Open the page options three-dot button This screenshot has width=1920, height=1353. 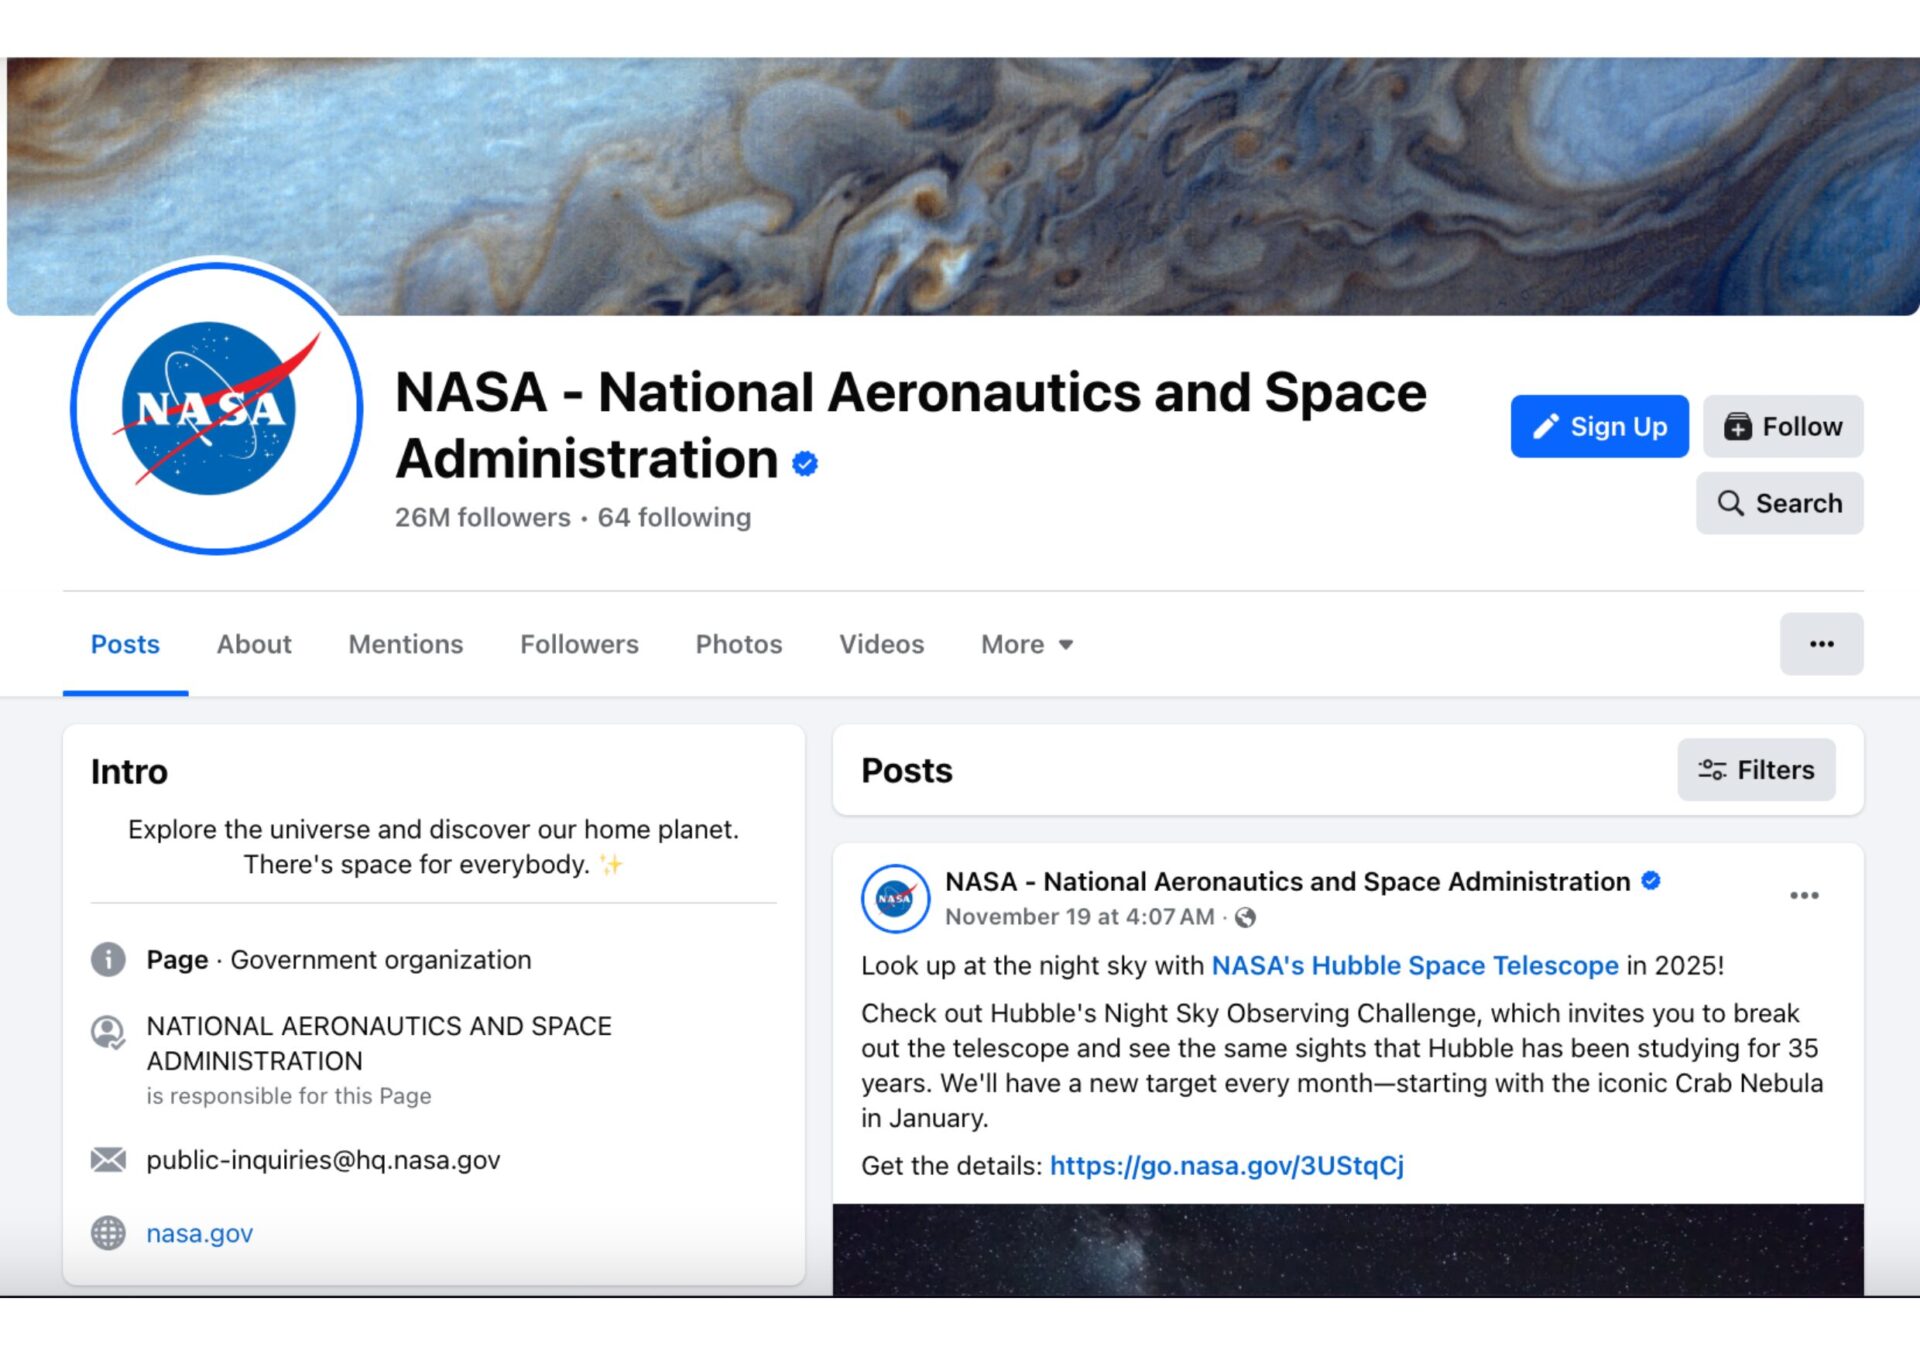(1821, 644)
